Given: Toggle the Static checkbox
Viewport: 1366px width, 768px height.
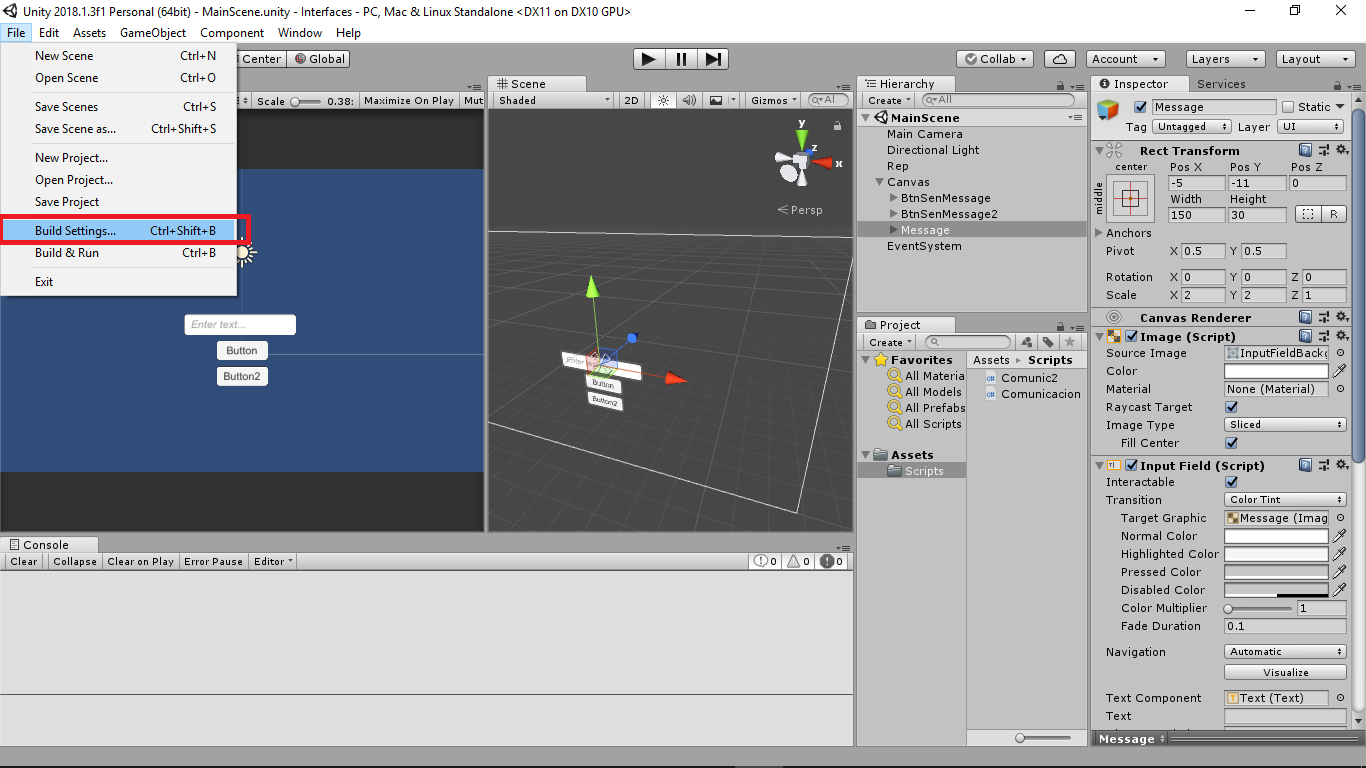Looking at the screenshot, I should pos(1288,107).
